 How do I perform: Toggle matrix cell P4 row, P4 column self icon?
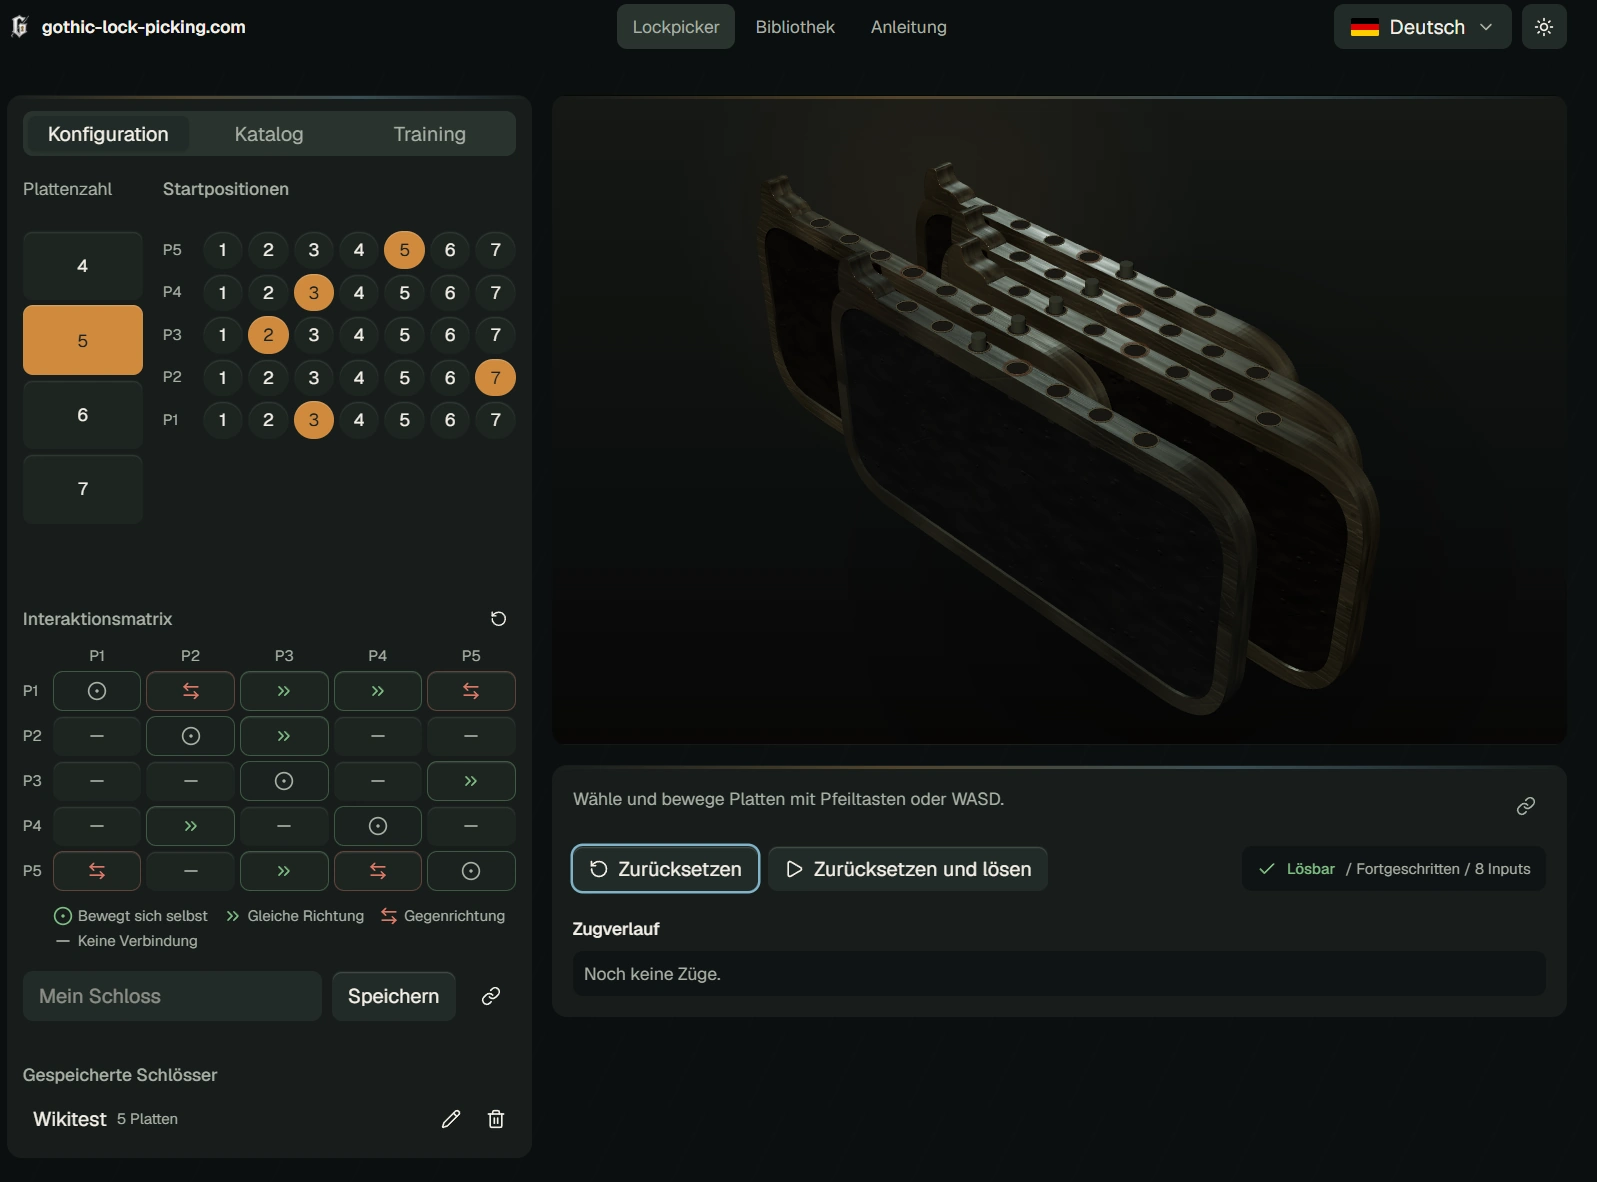378,826
